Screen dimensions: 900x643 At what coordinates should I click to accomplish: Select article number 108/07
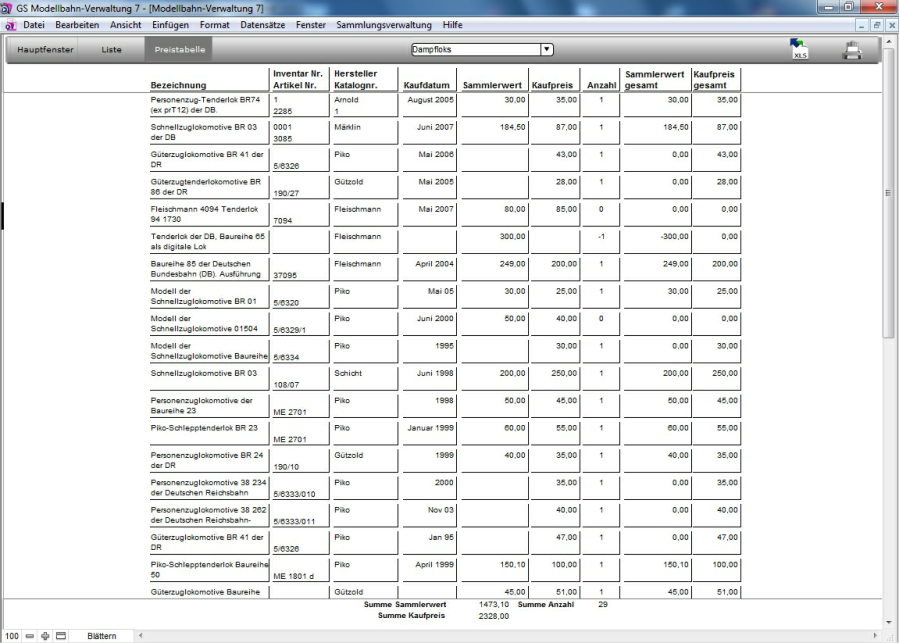pos(286,385)
